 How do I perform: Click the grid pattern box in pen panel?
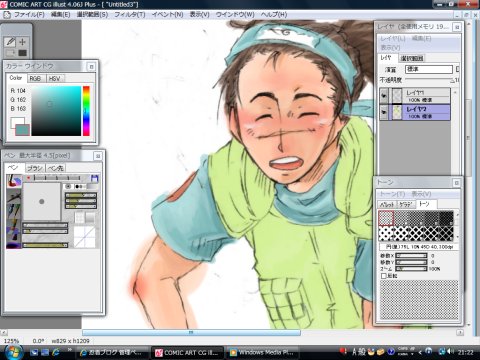(79, 217)
